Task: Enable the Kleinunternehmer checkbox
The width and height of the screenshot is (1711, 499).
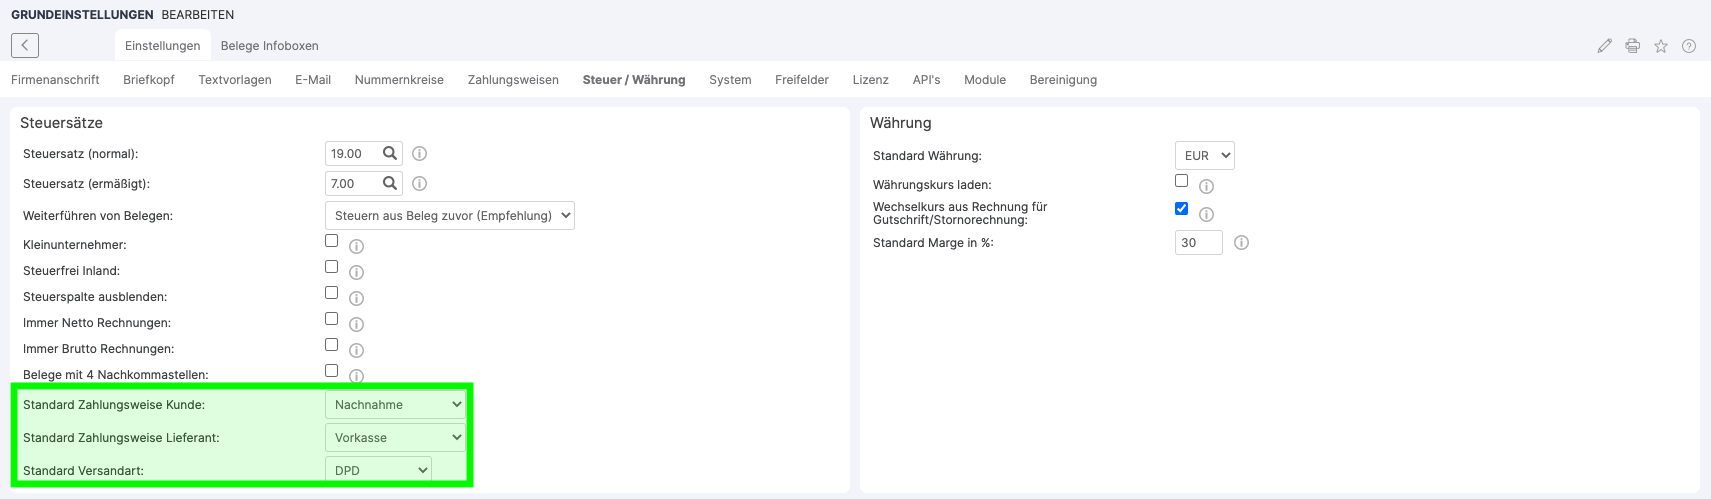Action: click(x=331, y=241)
